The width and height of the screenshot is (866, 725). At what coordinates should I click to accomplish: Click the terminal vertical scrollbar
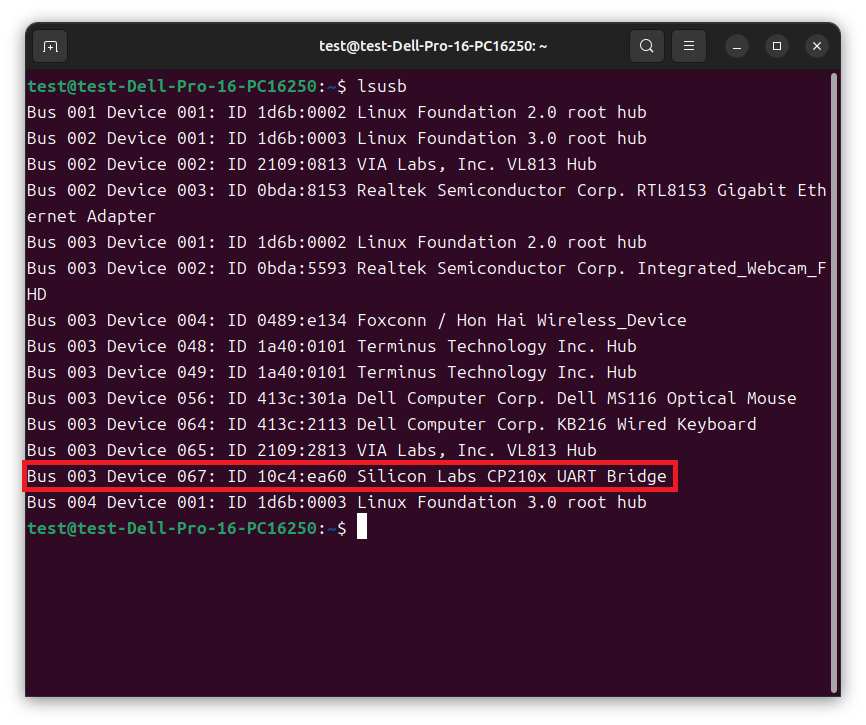pyautogui.click(x=834, y=383)
